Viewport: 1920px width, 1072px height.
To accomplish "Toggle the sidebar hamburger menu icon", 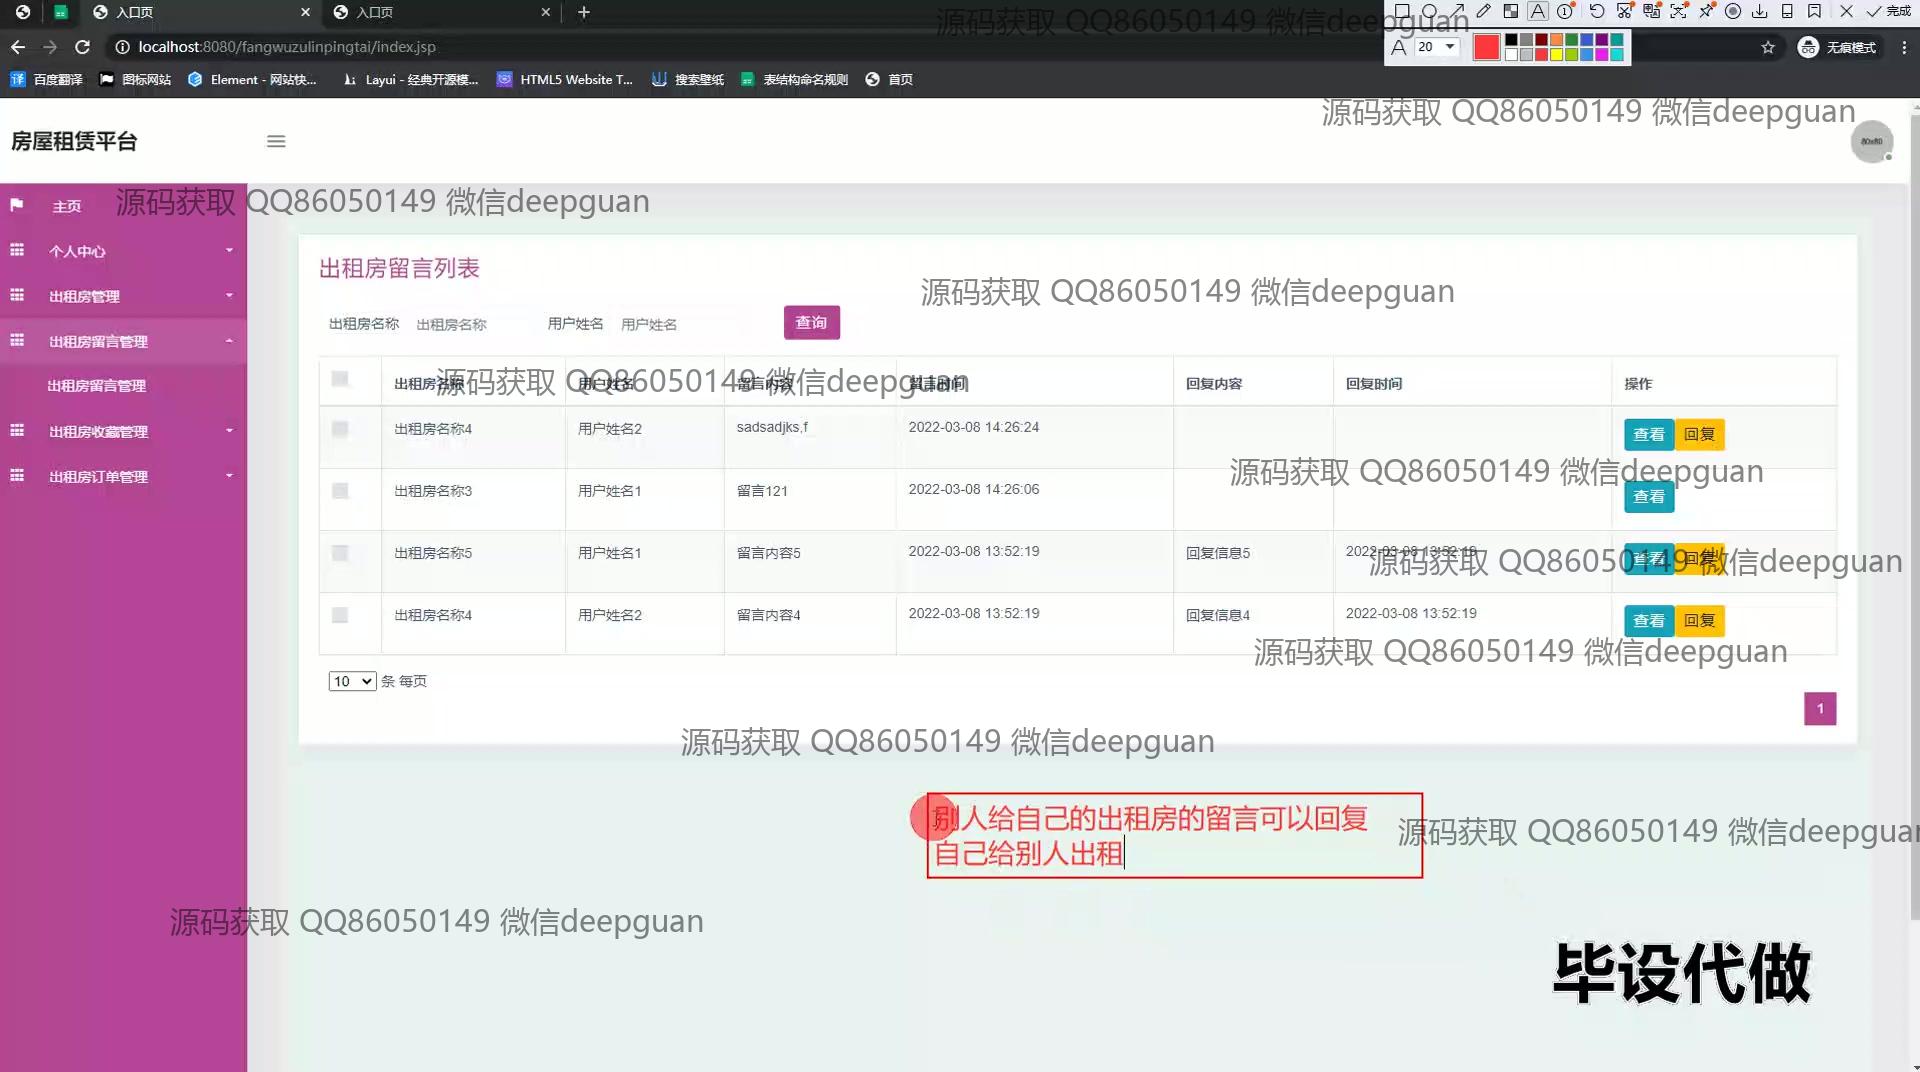I will pos(276,141).
